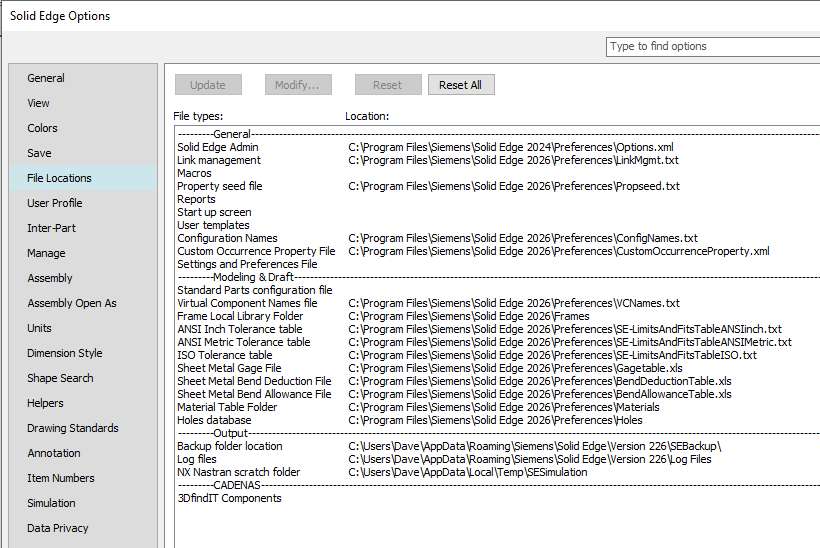Click the Options.xml location path
The width and height of the screenshot is (820, 548).
[x=511, y=147]
